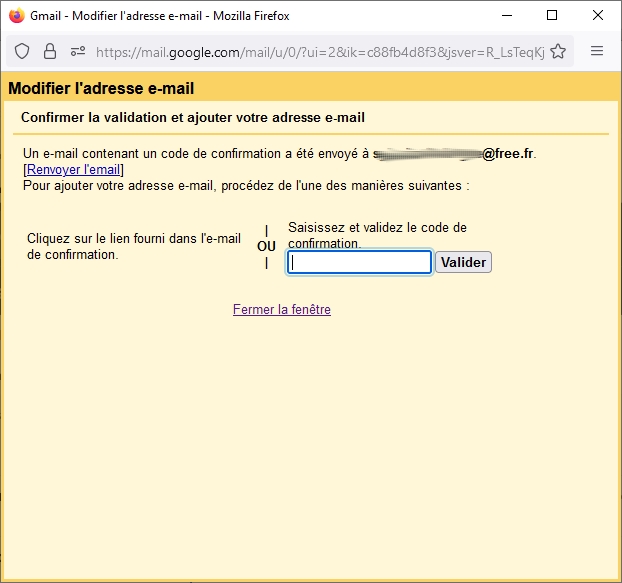The image size is (622, 583).
Task: Maximize the Firefox window
Action: pyautogui.click(x=552, y=15)
